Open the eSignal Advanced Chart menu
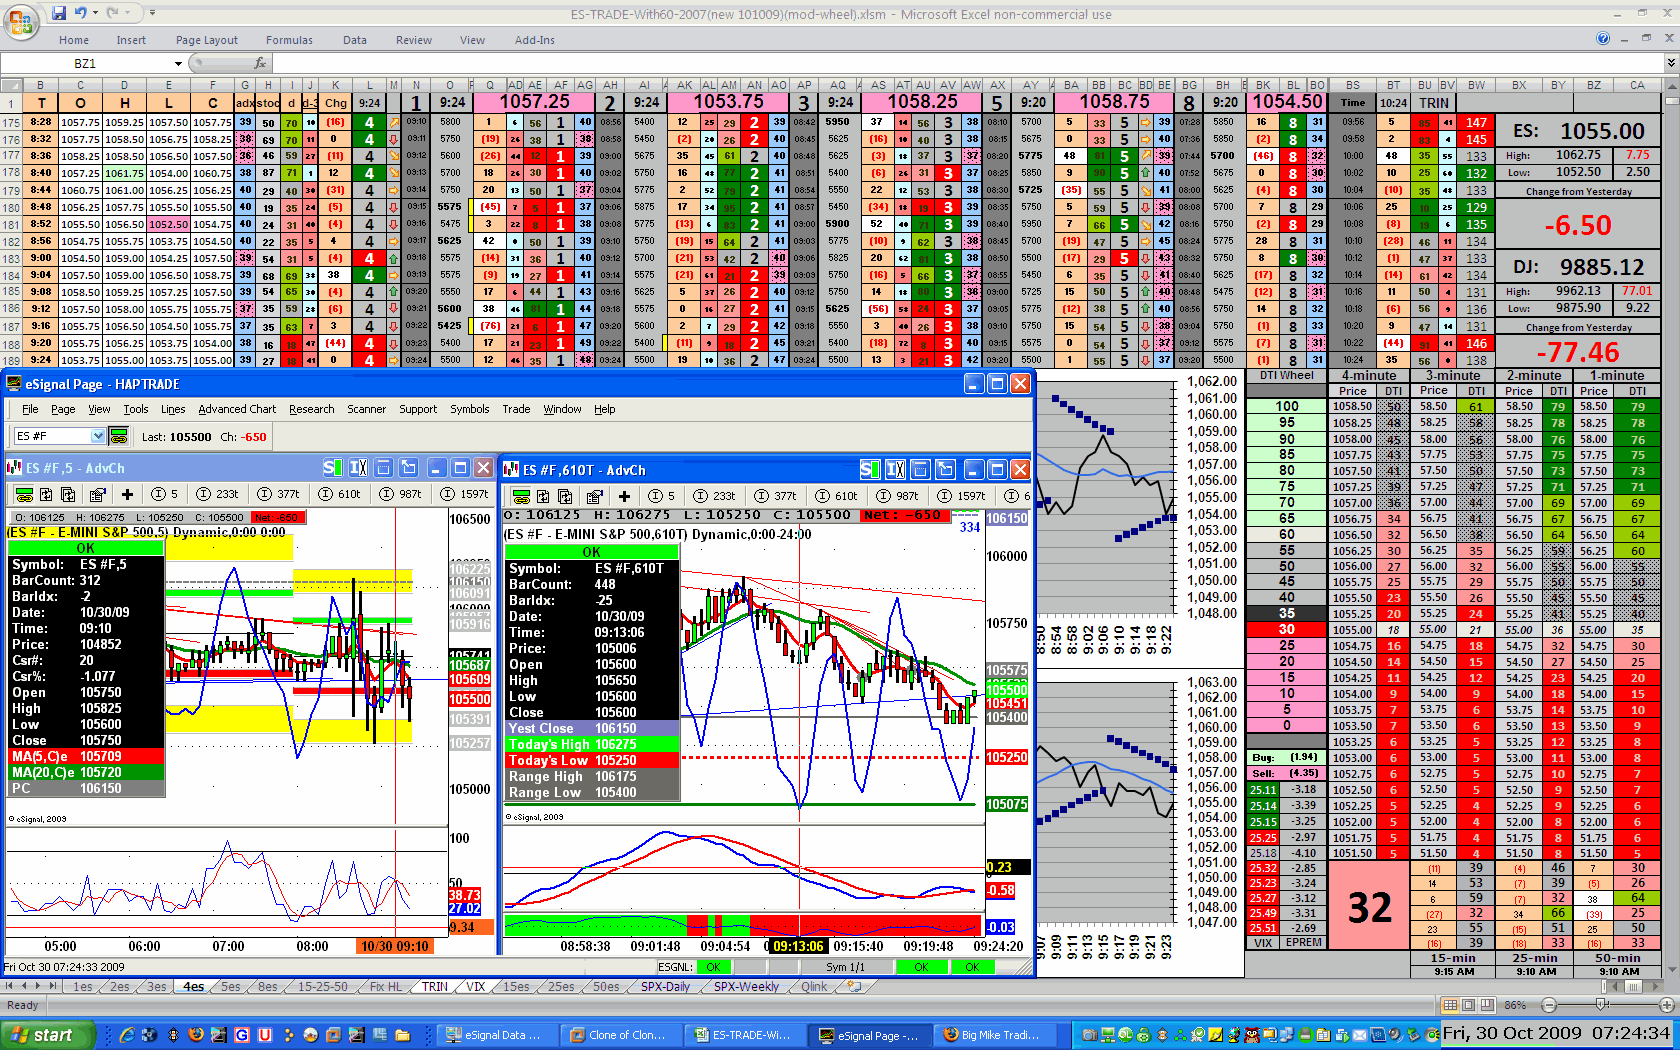 click(x=237, y=409)
